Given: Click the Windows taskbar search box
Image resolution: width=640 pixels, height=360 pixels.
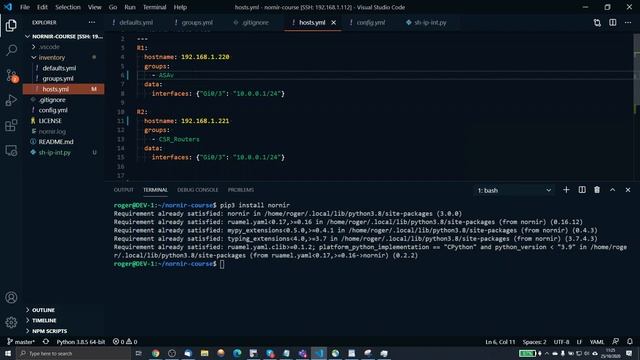Looking at the screenshot, I should 73,353.
